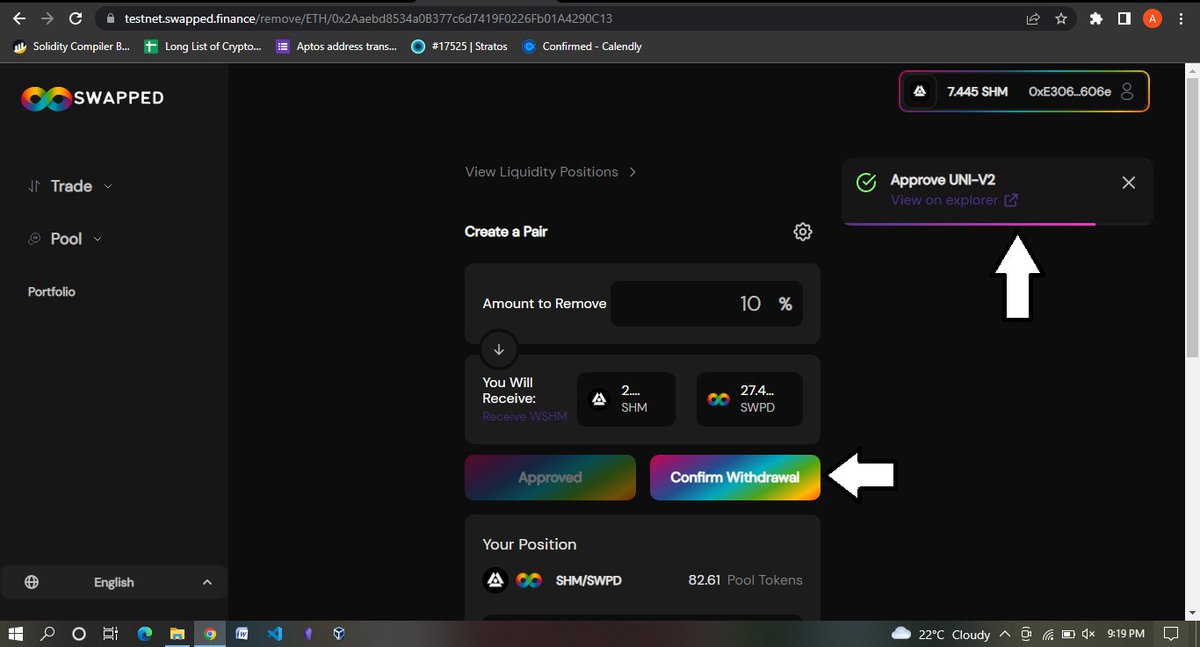Click the globe language icon
The height and width of the screenshot is (647, 1200).
tap(32, 582)
